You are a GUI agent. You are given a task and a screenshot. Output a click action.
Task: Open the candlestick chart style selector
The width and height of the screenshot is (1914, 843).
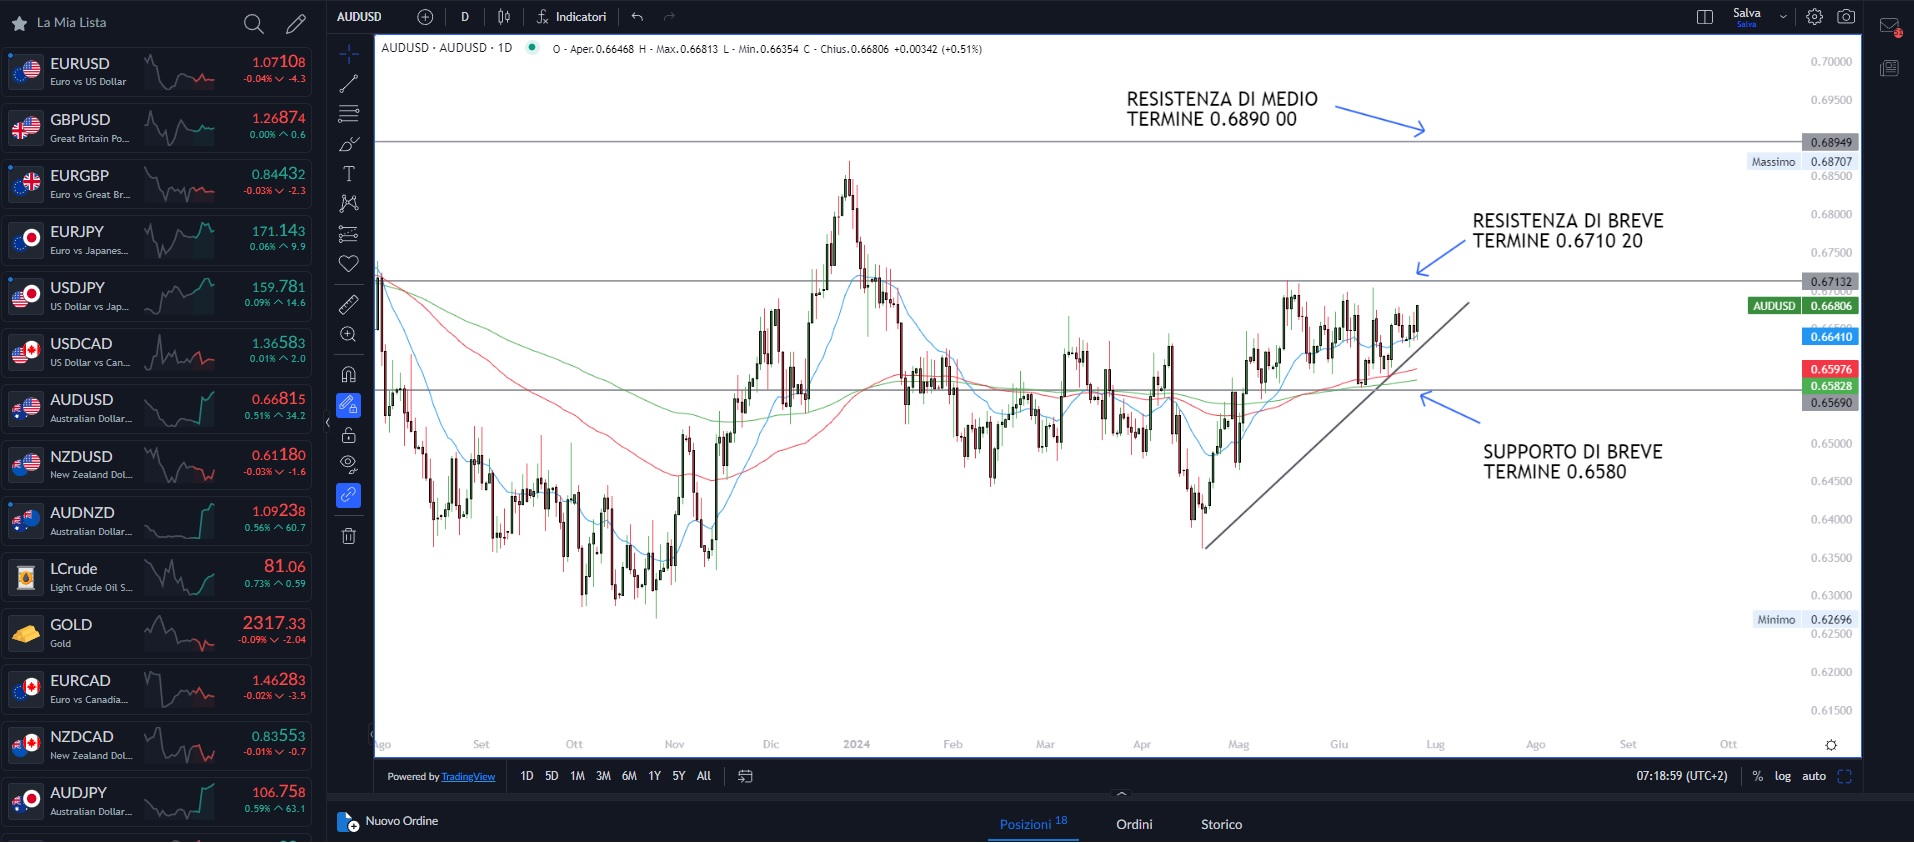tap(504, 17)
